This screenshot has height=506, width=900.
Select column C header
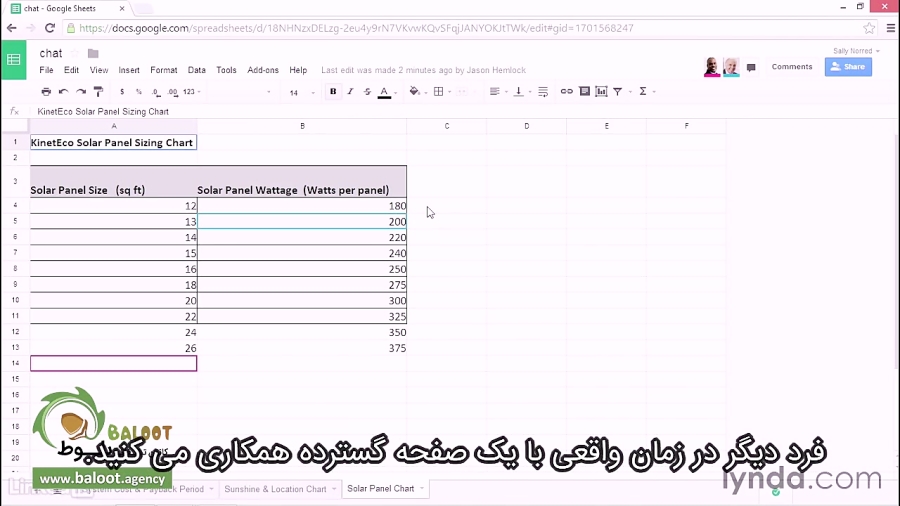(x=447, y=126)
